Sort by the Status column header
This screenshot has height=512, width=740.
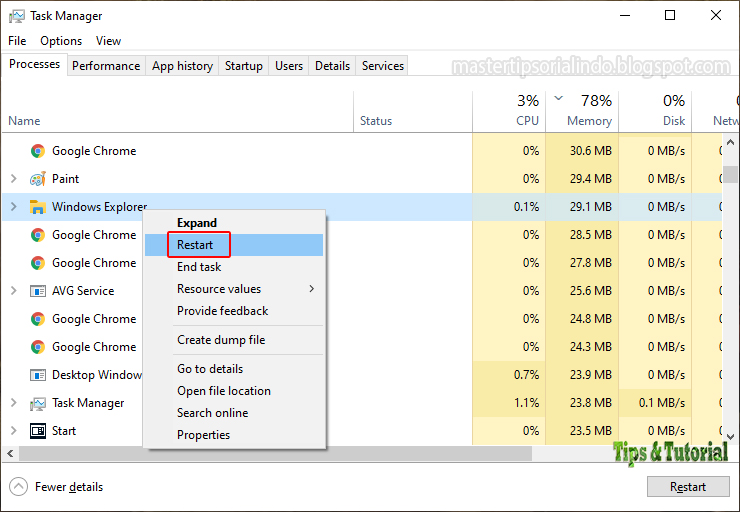tap(413, 112)
